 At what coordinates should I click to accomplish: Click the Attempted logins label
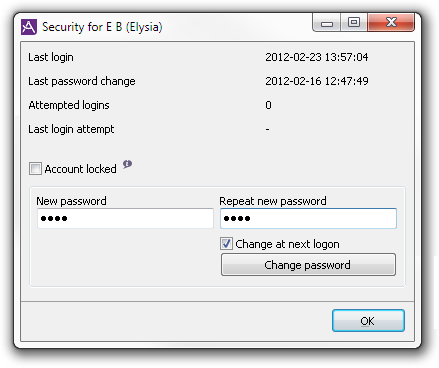(69, 105)
